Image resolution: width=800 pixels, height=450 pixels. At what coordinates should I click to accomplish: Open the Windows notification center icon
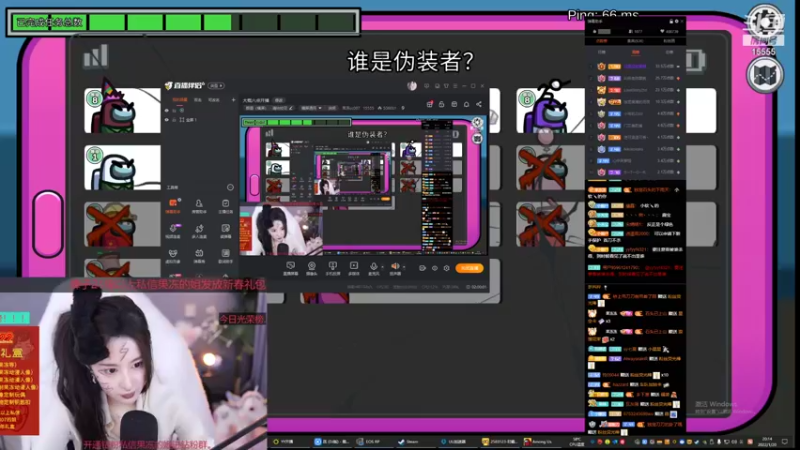pyautogui.click(x=785, y=441)
